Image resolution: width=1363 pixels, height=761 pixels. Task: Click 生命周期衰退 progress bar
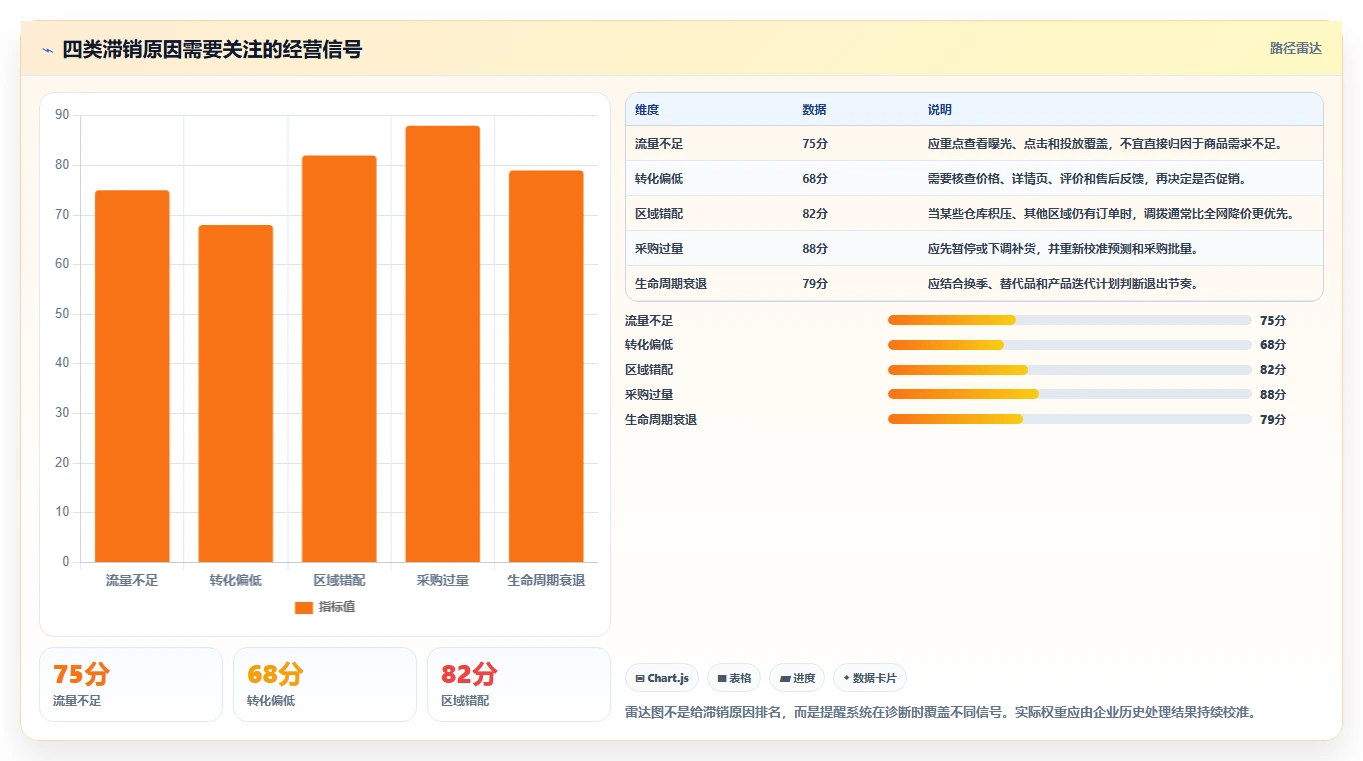click(x=1069, y=419)
